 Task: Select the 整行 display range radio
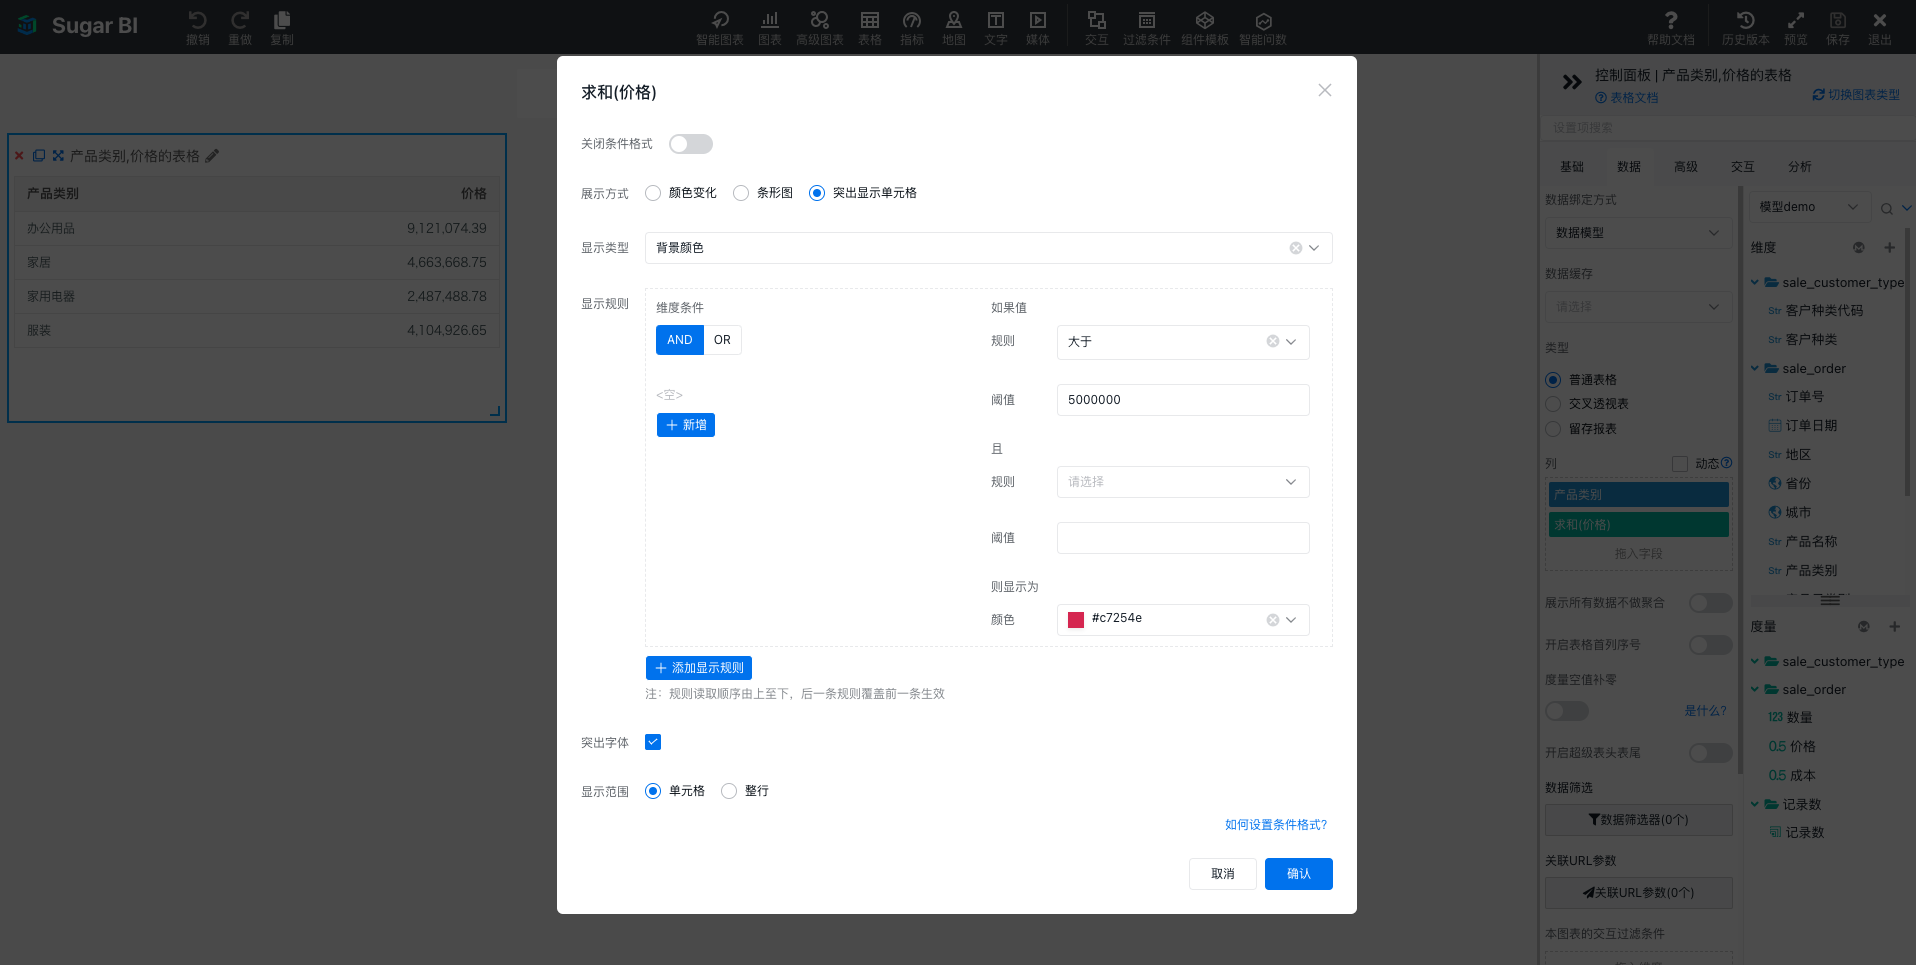tap(729, 791)
